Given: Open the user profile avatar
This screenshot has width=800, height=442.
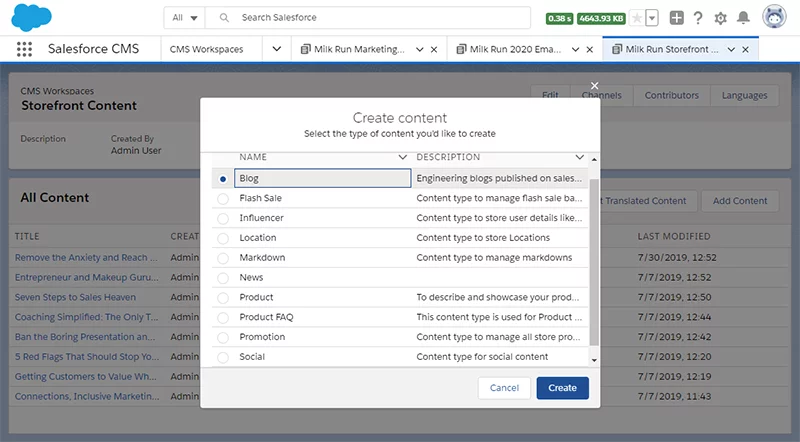Looking at the screenshot, I should tap(774, 17).
